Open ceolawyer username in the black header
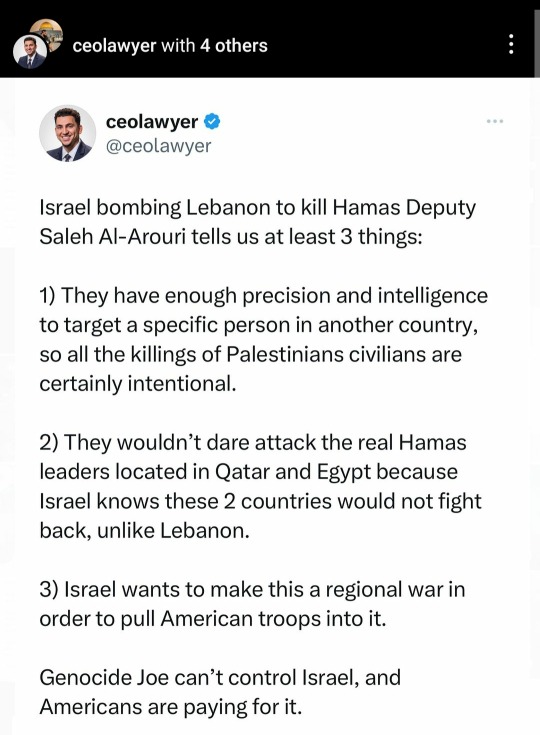540x735 pixels. coord(114,46)
